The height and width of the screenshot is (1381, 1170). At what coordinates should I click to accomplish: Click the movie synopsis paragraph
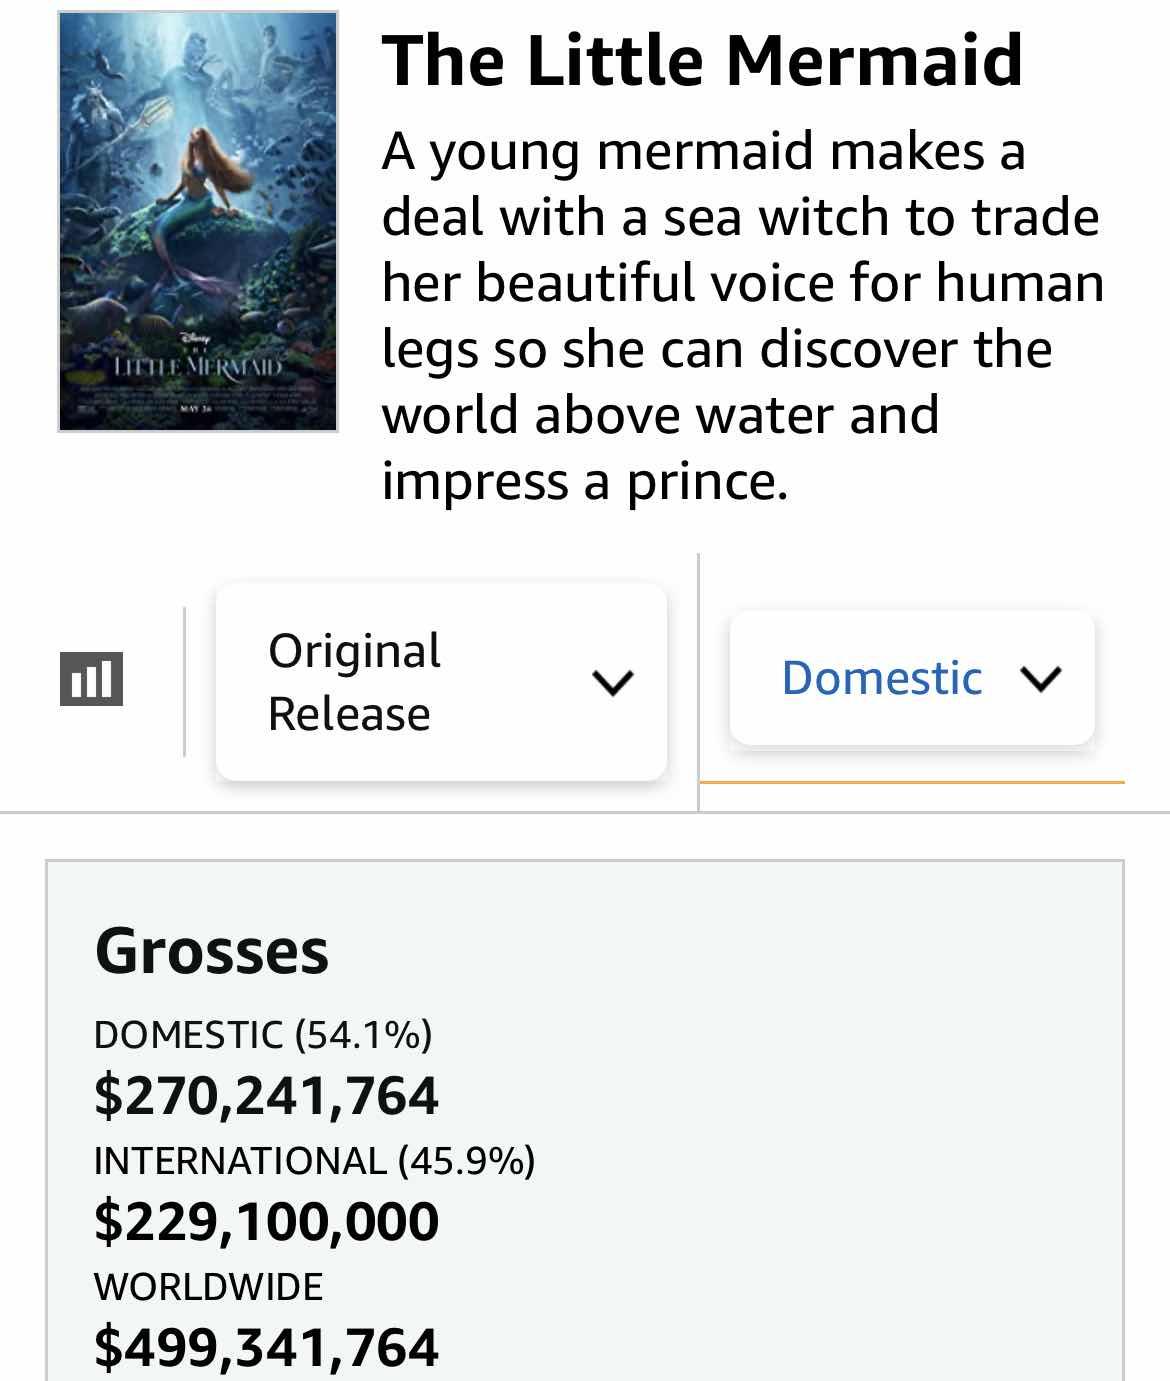pyautogui.click(x=742, y=316)
